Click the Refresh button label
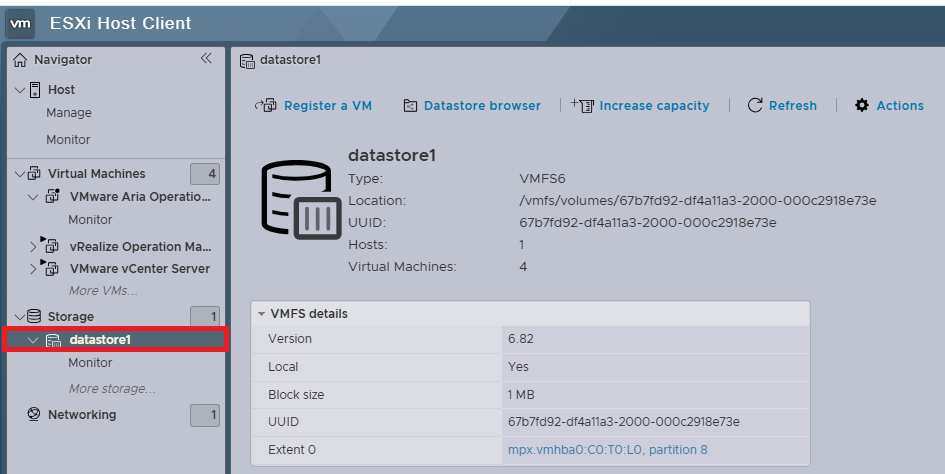Screen dimensions: 945x474 pos(793,106)
